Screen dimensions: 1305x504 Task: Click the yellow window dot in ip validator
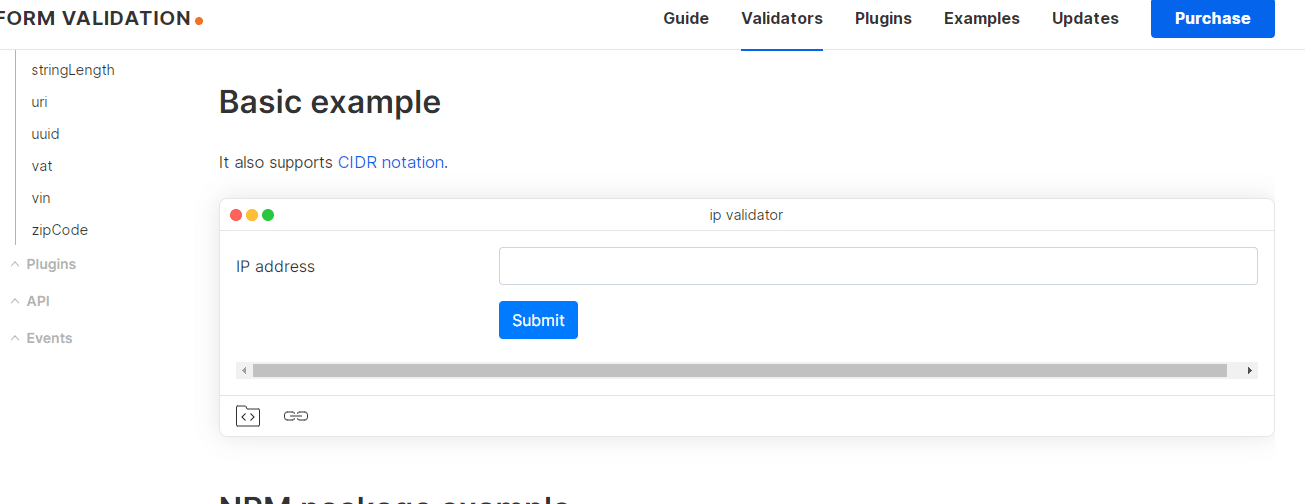coord(252,215)
